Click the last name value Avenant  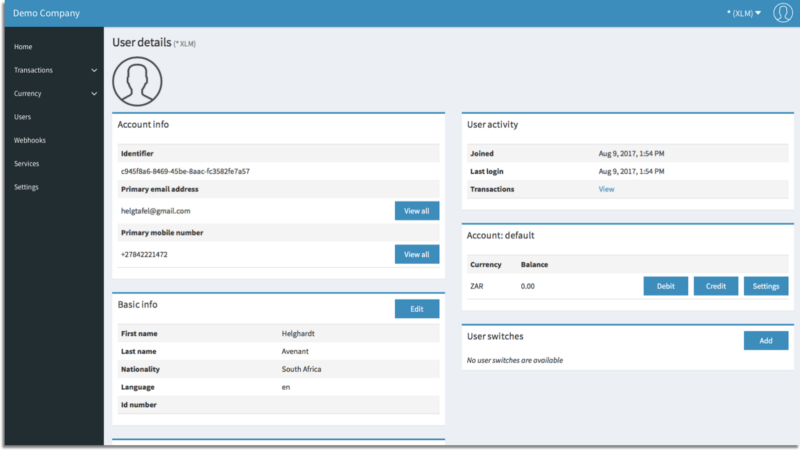(x=295, y=352)
